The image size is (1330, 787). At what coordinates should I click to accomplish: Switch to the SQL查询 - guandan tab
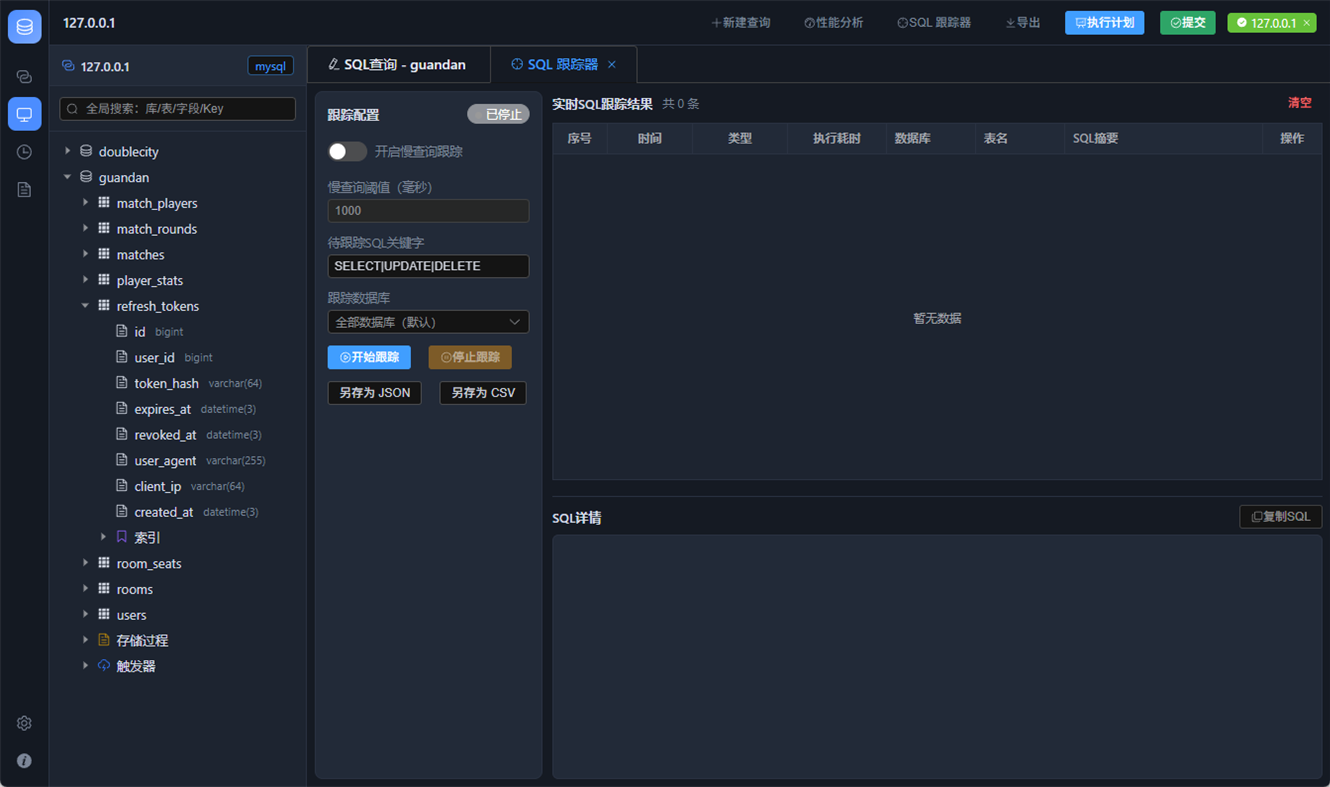point(398,64)
